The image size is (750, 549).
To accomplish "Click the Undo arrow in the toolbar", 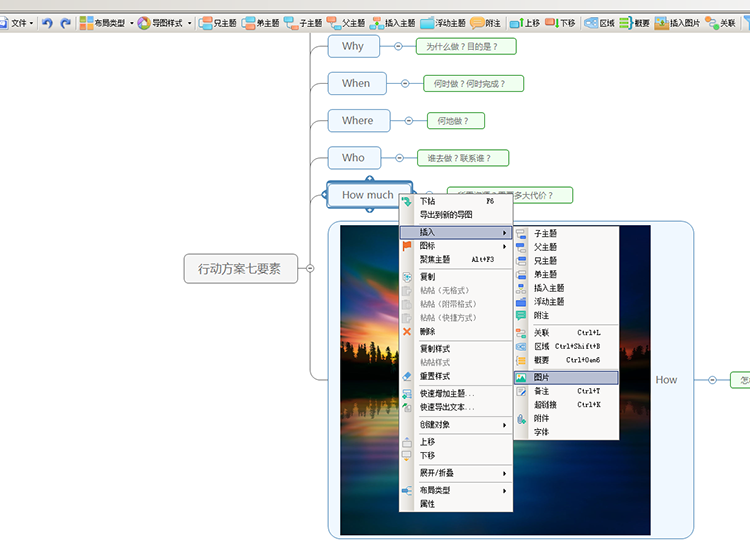I will coord(47,22).
